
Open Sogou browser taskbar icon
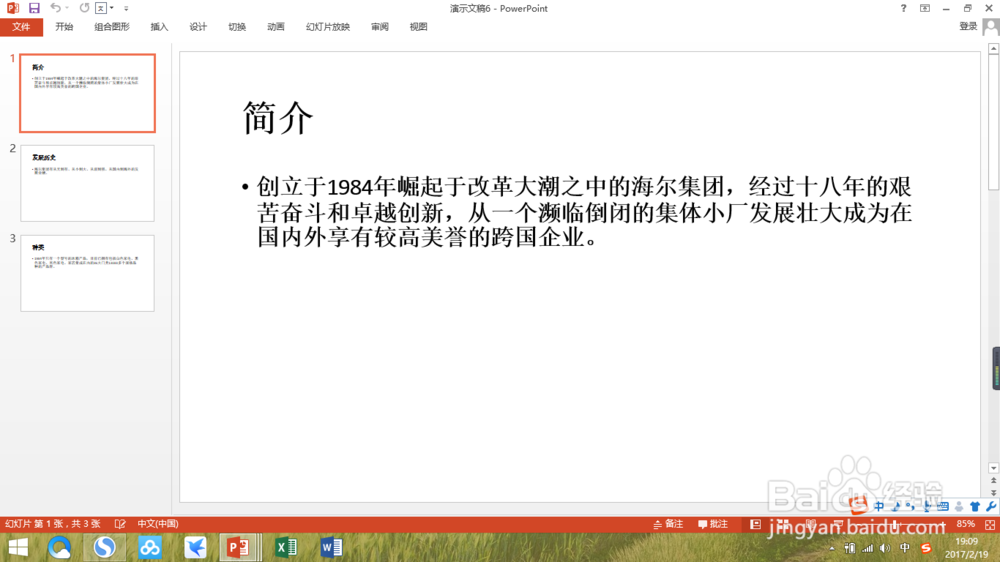click(x=105, y=547)
